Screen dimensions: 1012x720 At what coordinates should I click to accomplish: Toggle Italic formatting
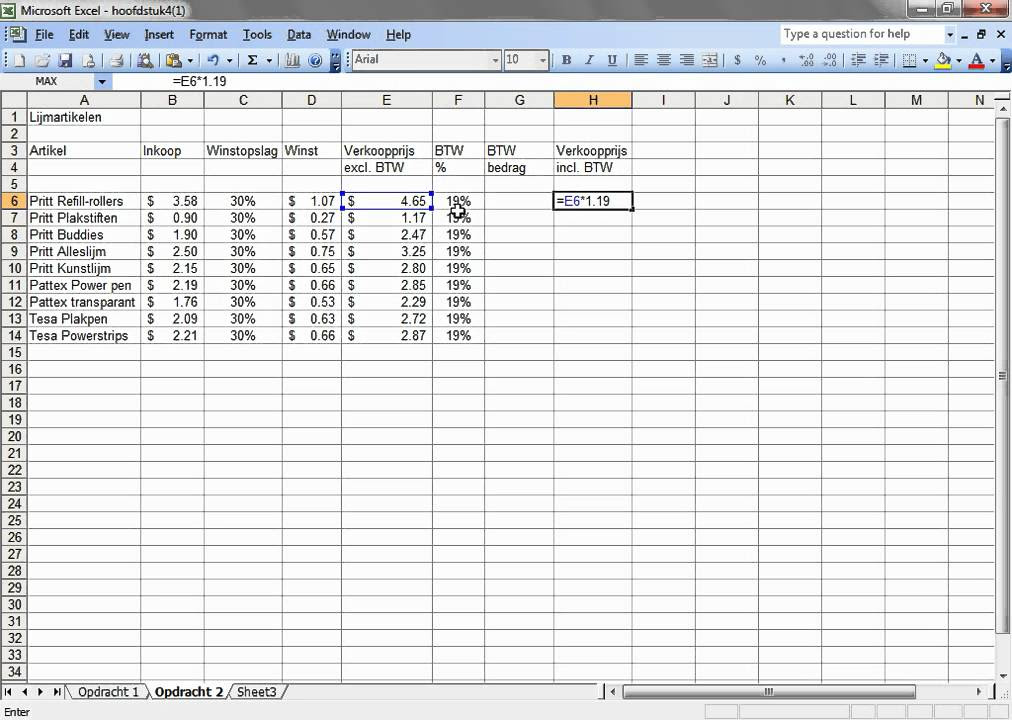pos(589,60)
